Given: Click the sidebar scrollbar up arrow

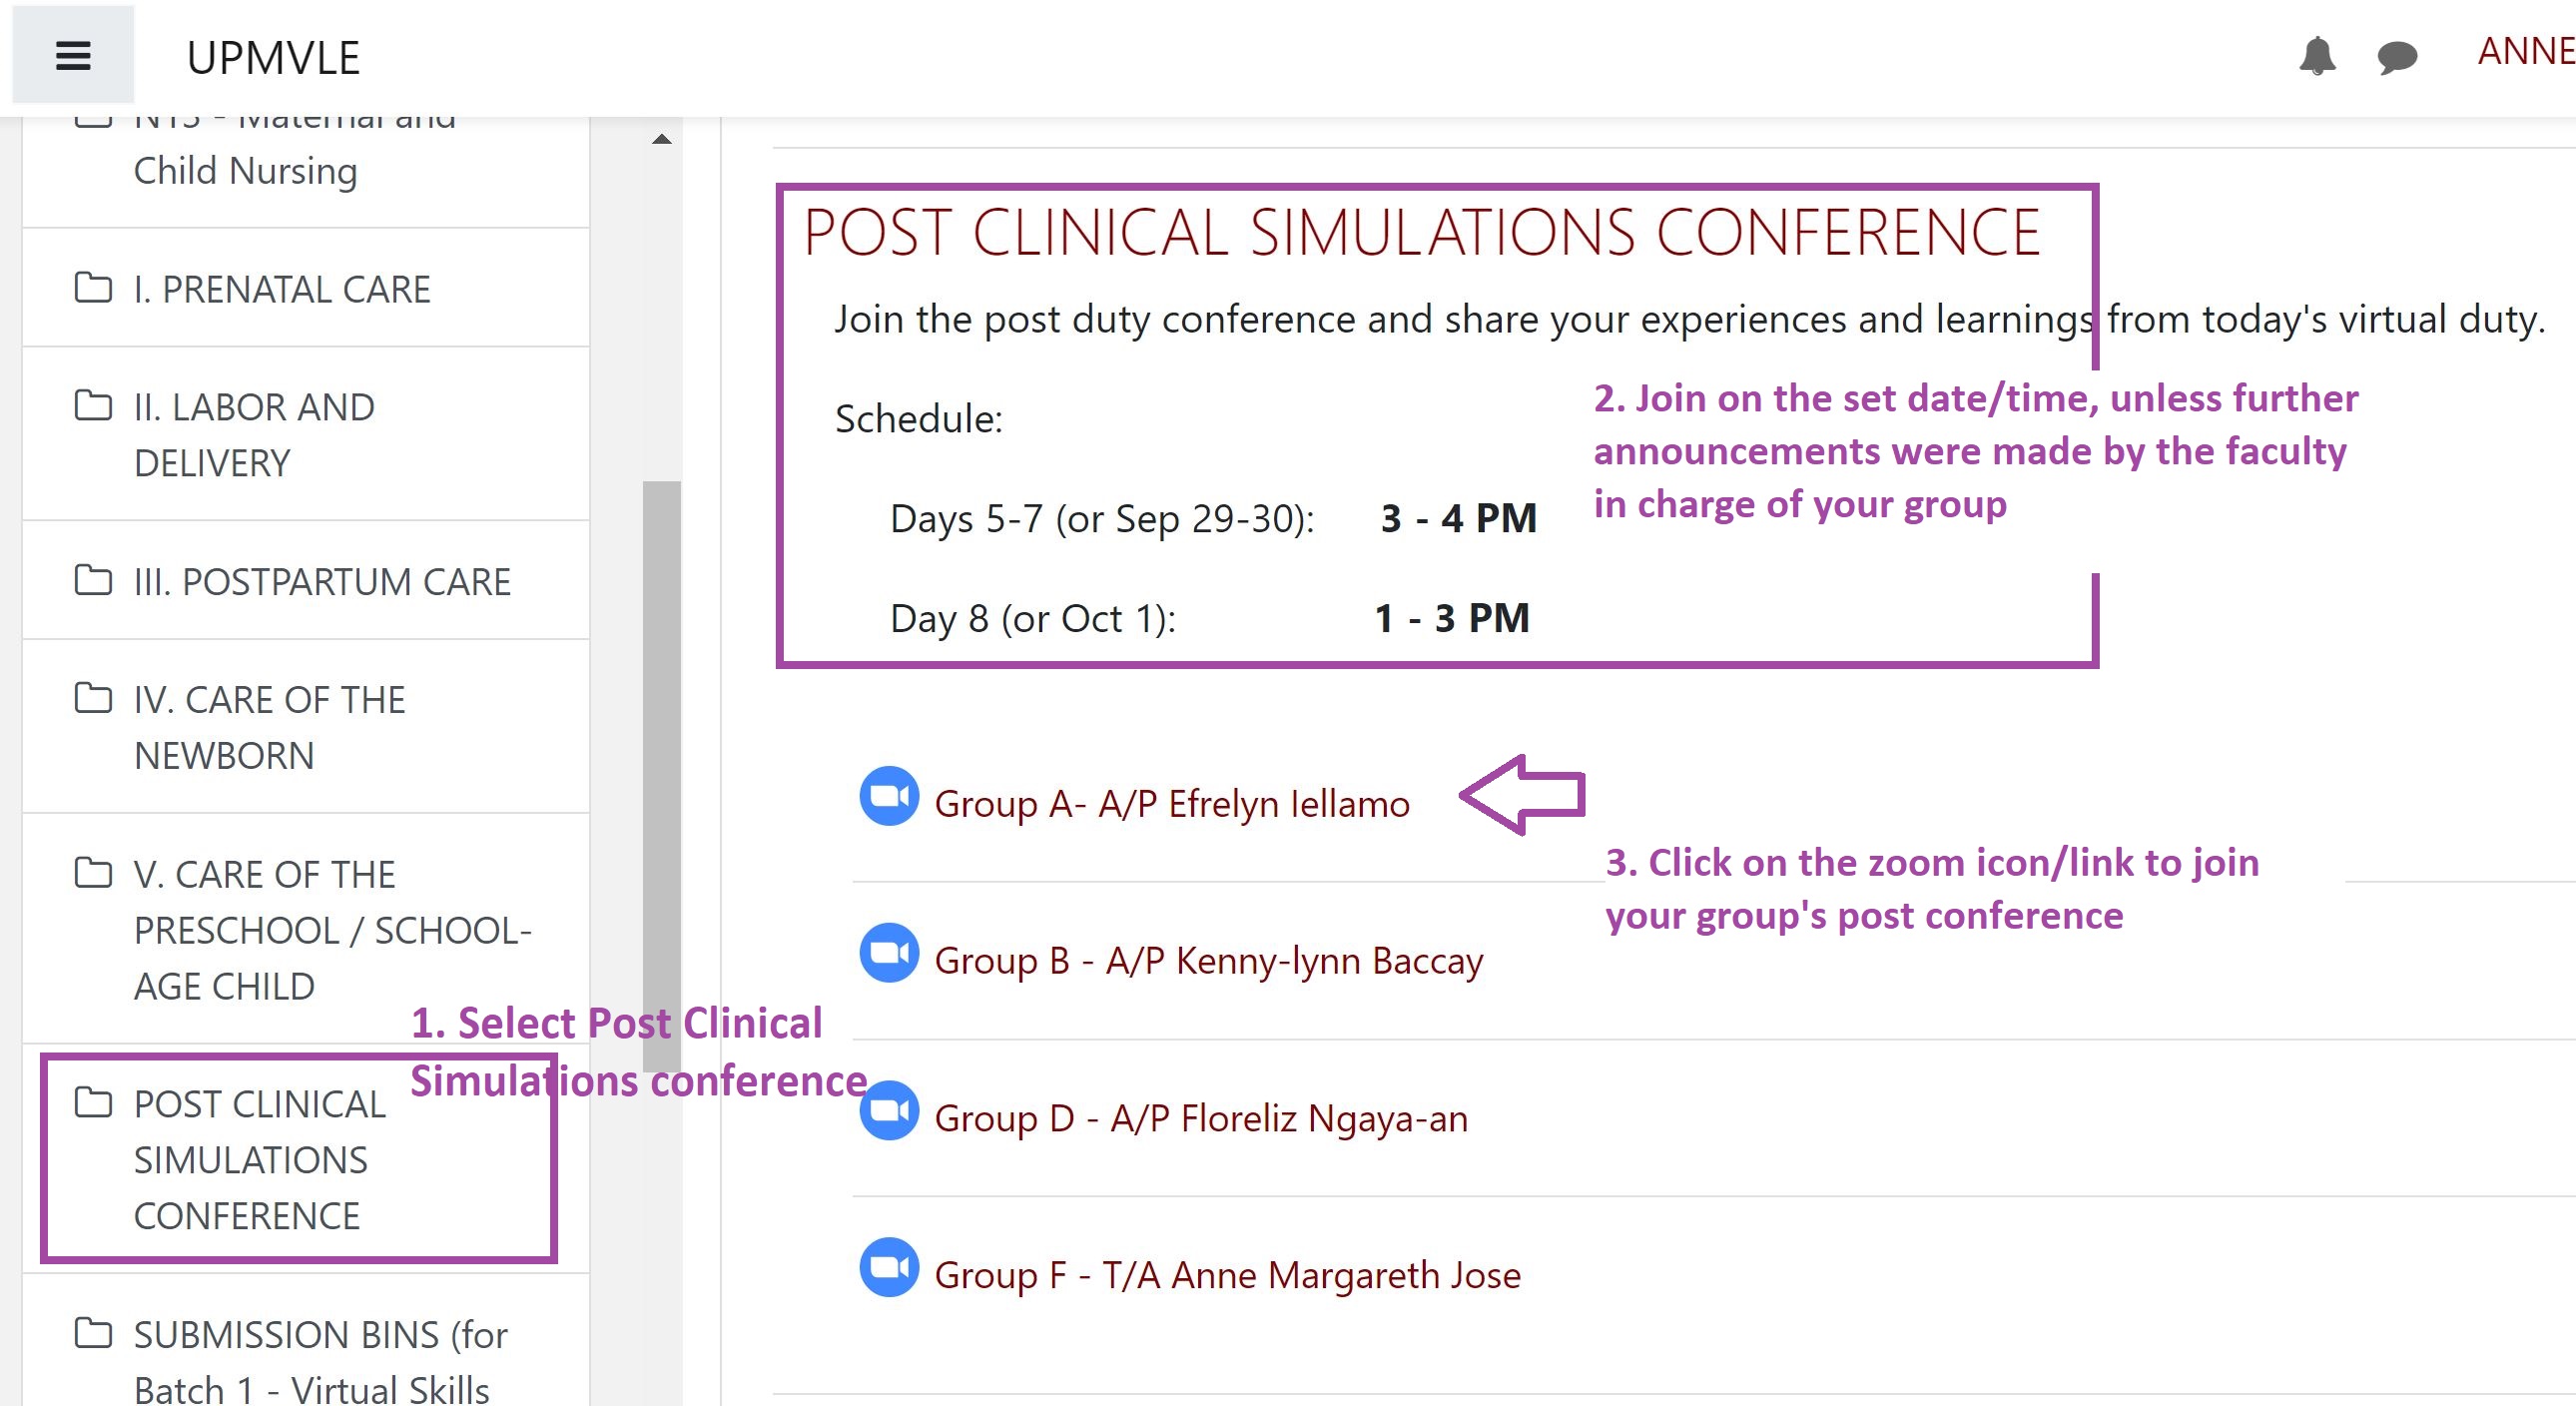Looking at the screenshot, I should pos(662,139).
